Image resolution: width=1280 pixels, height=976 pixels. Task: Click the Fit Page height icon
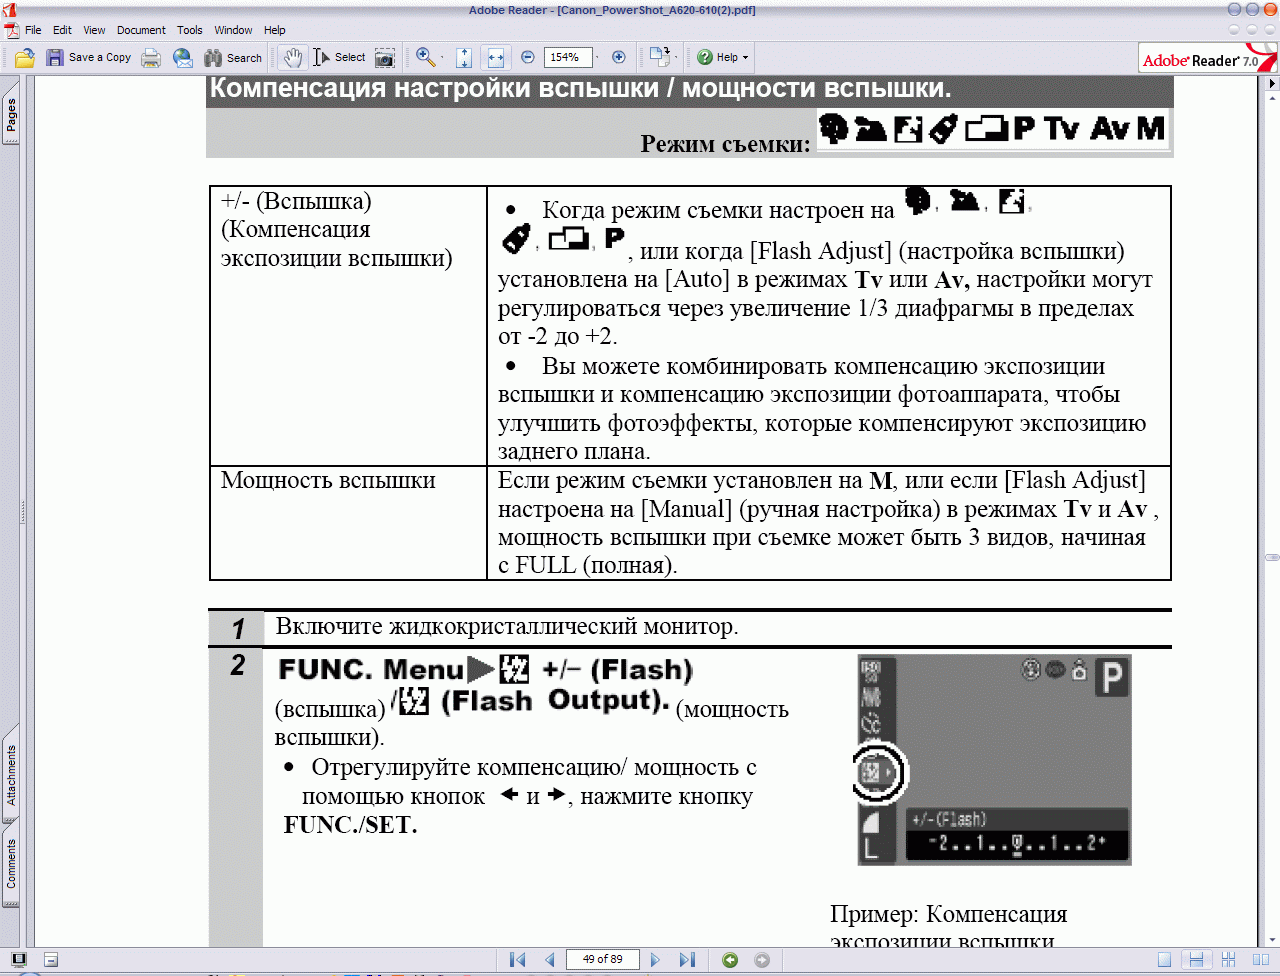pos(464,58)
